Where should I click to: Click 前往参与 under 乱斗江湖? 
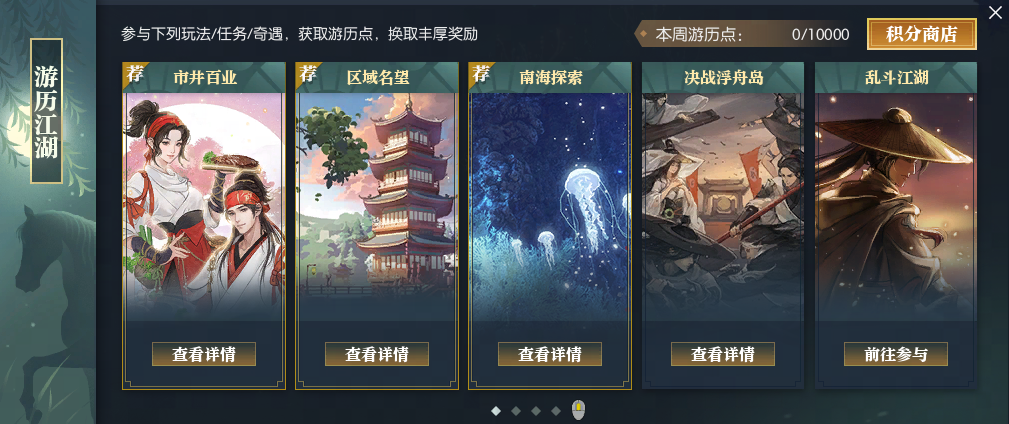896,354
